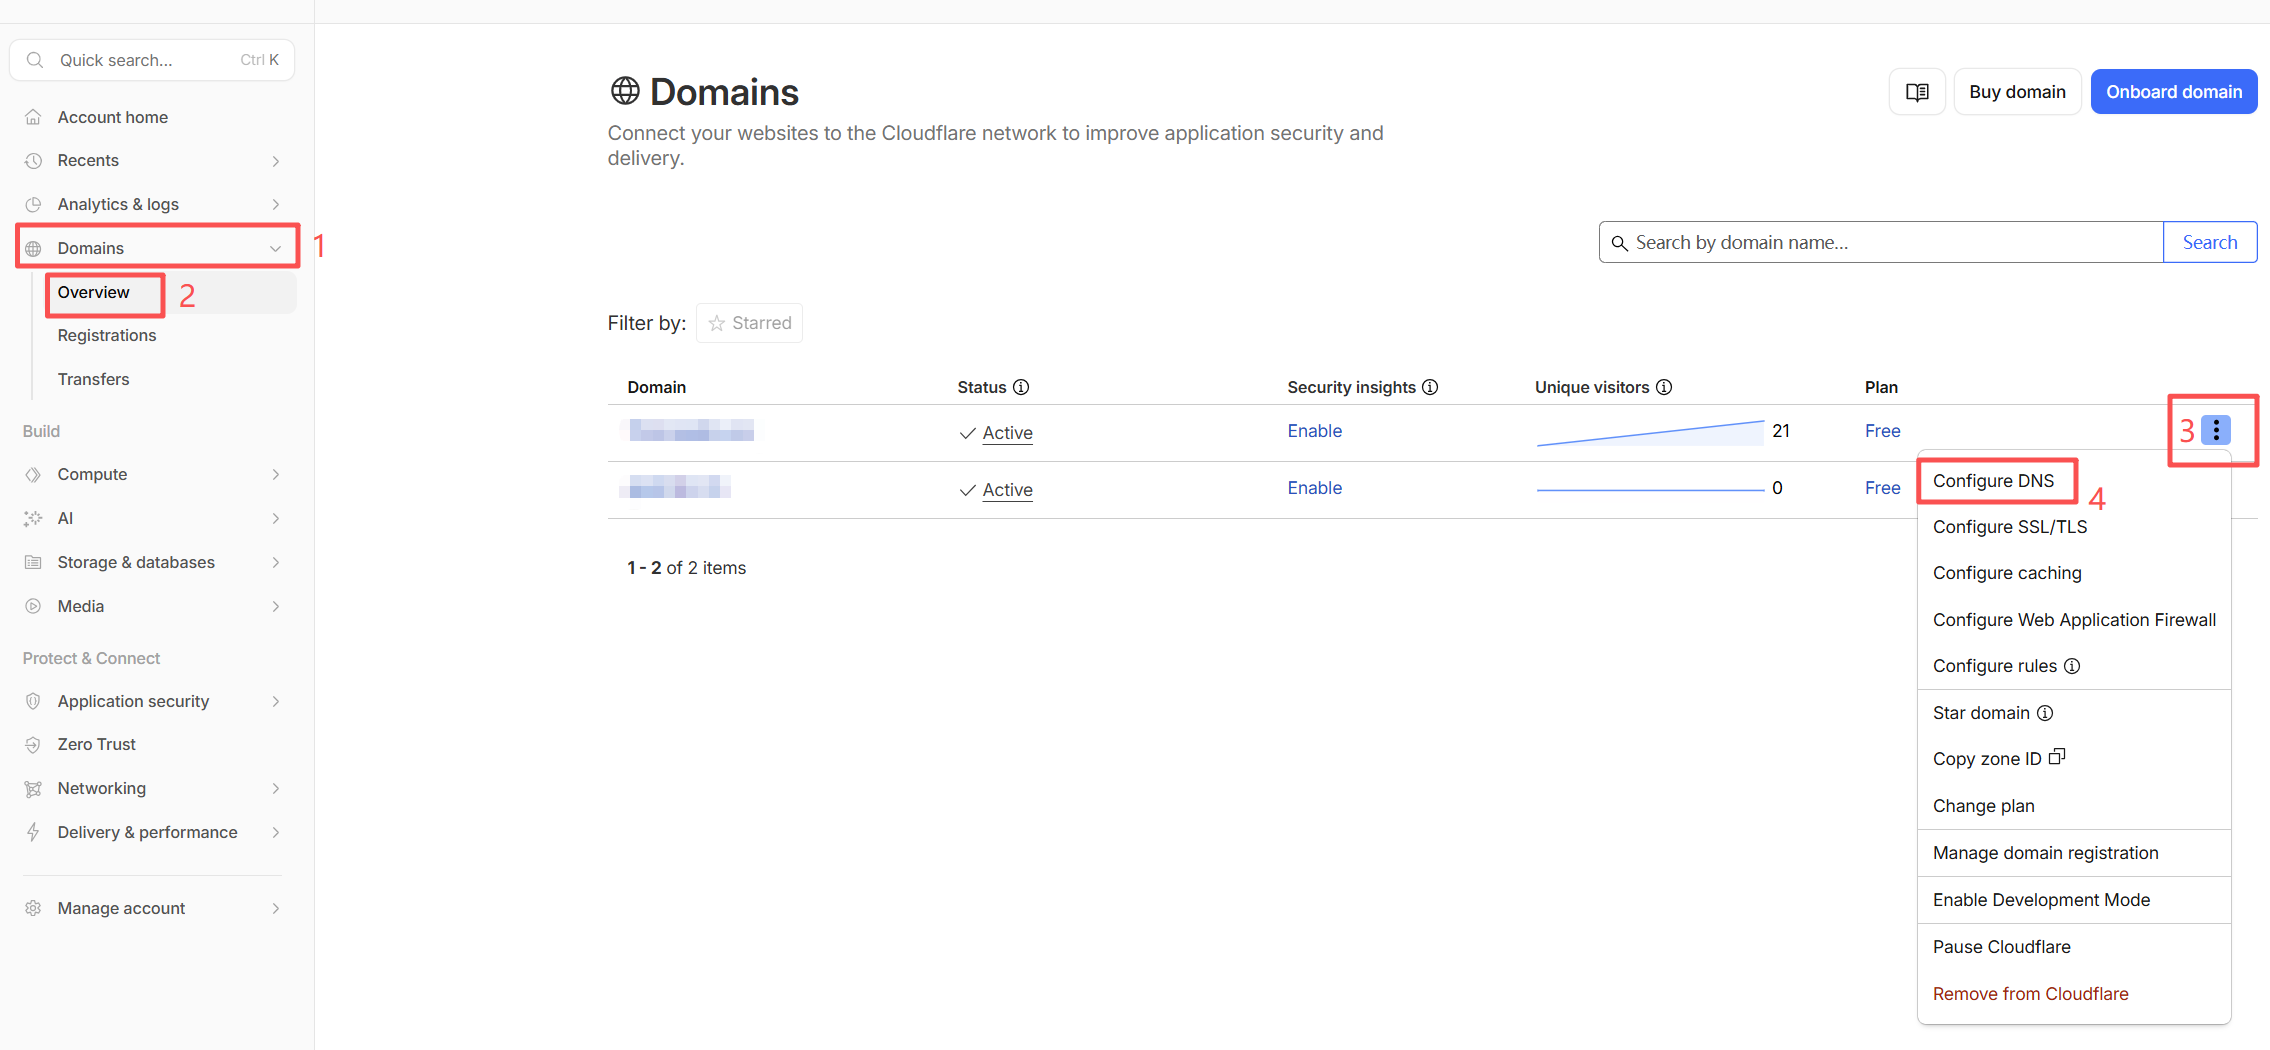Click the Account home house icon
Screen dimensions: 2270x1050
pos(33,117)
